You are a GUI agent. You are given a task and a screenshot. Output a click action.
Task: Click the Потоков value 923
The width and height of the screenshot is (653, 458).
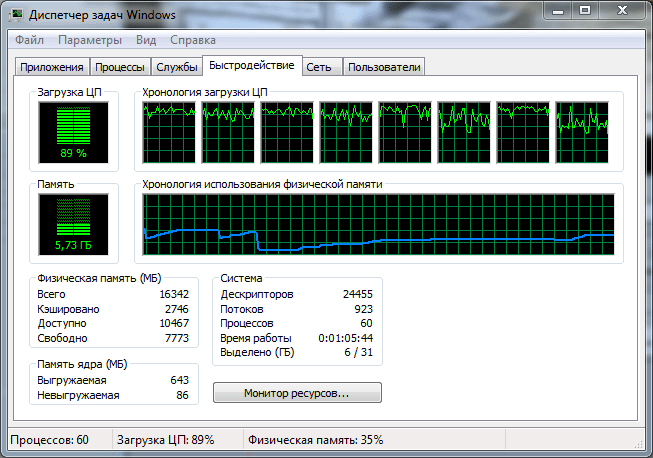[x=364, y=309]
